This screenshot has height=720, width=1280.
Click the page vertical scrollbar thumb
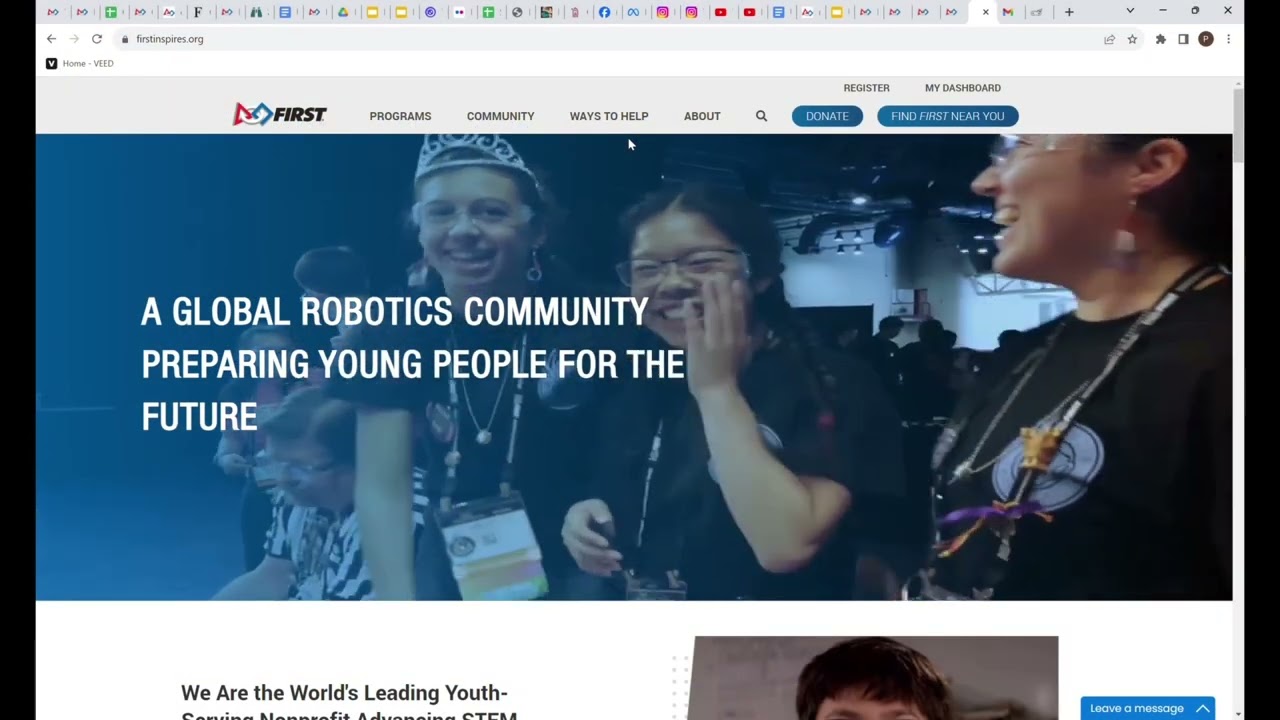(1238, 125)
